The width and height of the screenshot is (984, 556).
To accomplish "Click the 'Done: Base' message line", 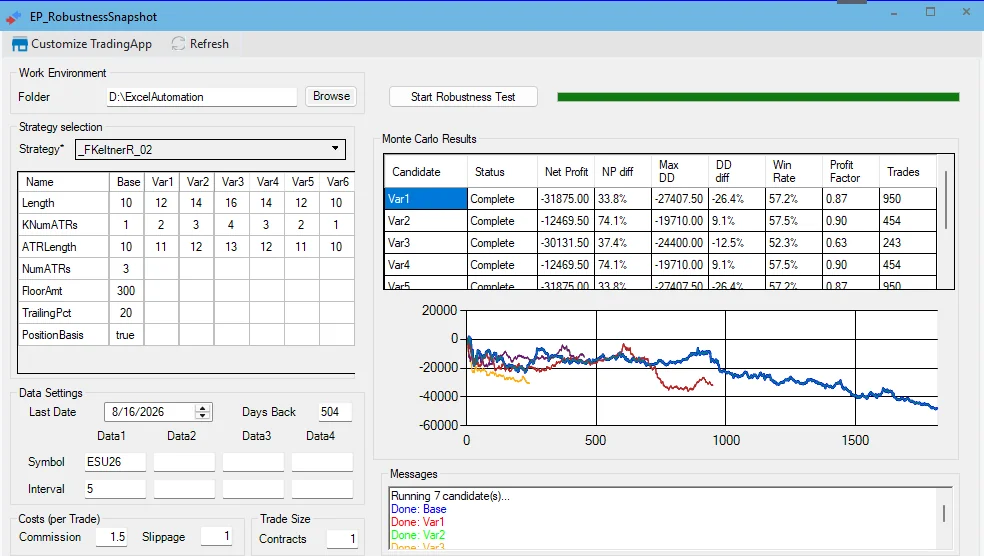I will pyautogui.click(x=419, y=509).
